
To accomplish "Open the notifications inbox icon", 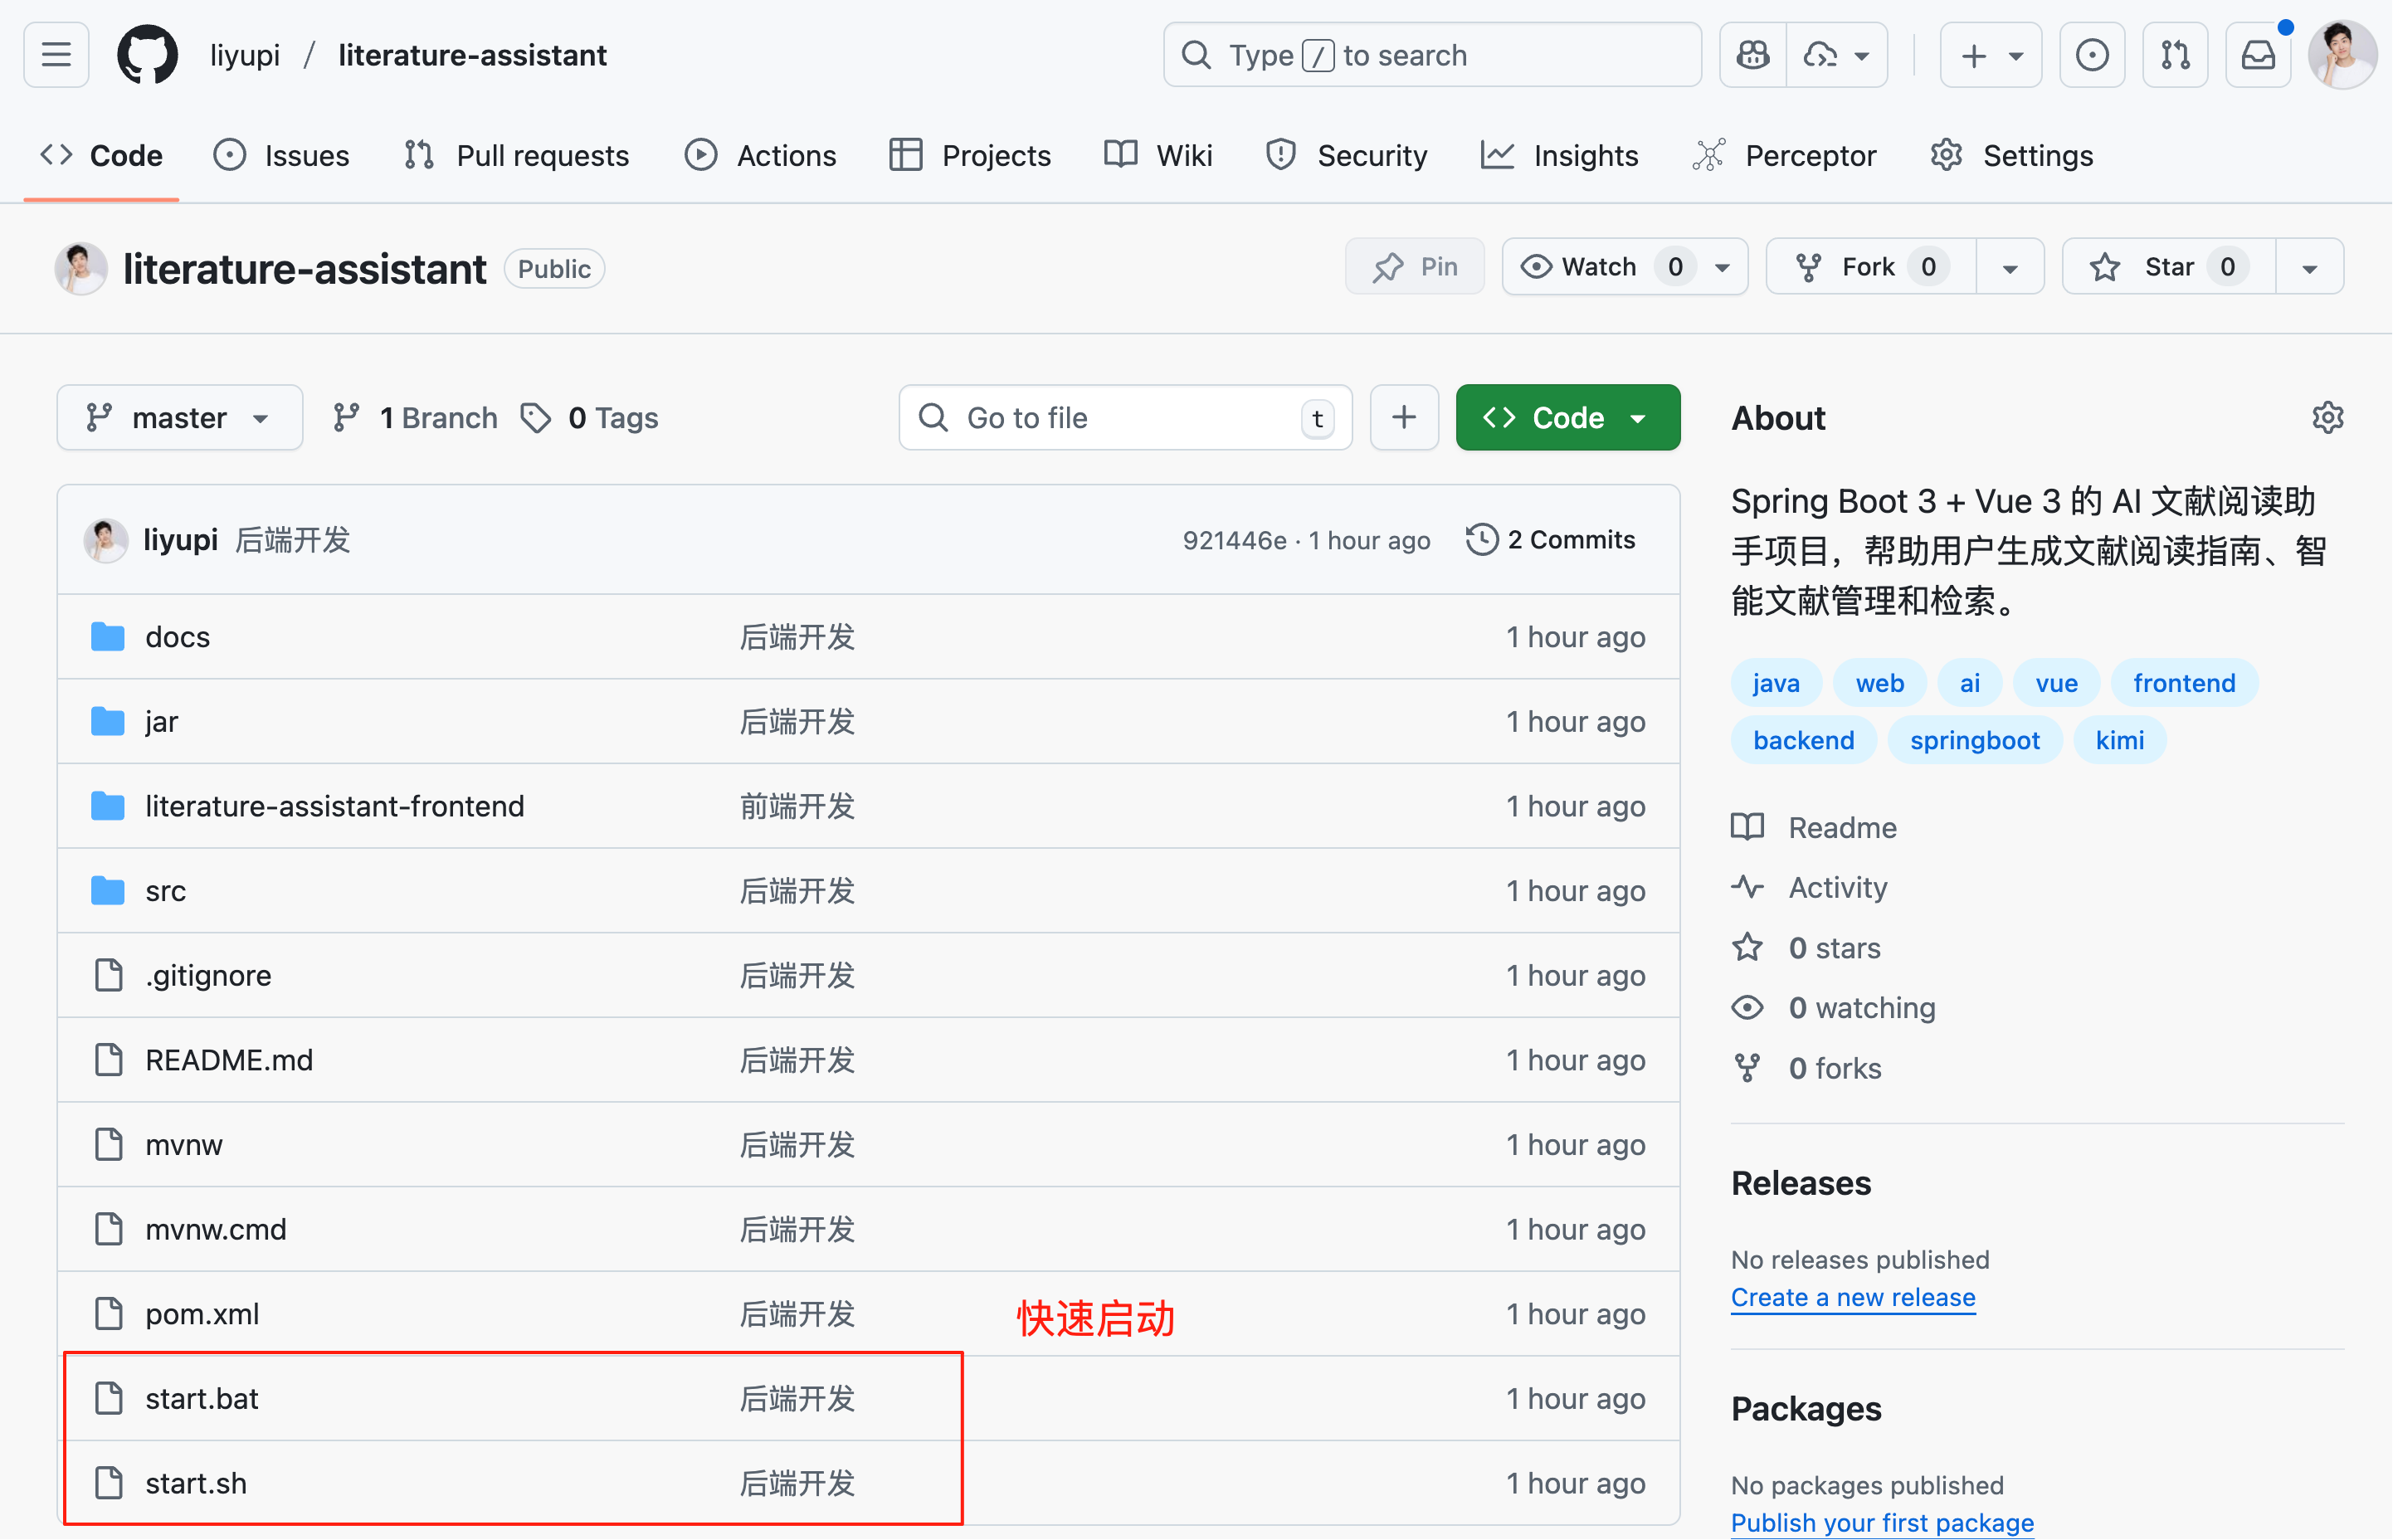I will [x=2257, y=55].
